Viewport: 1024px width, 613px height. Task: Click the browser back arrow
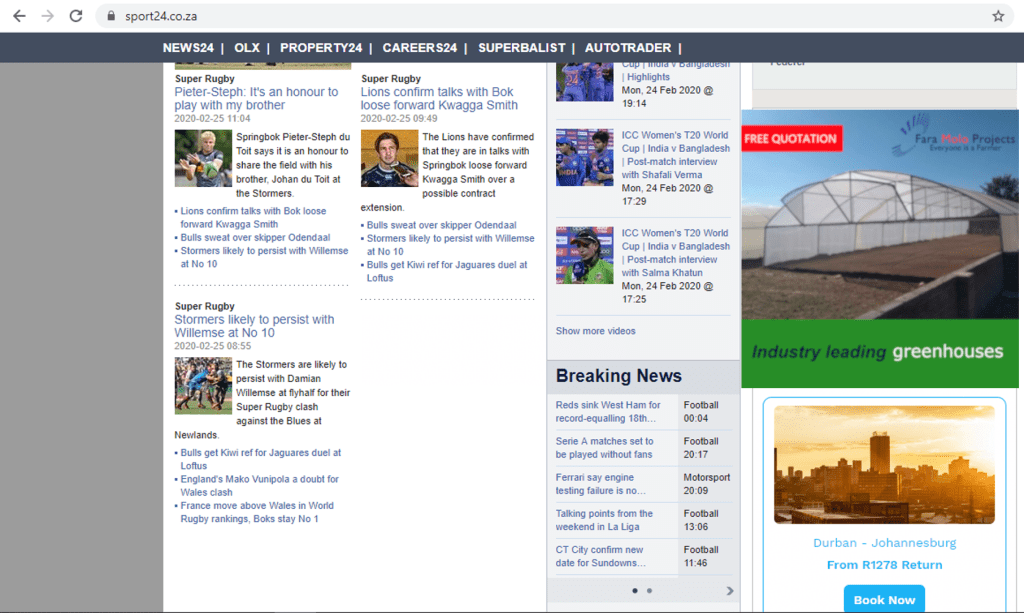19,16
